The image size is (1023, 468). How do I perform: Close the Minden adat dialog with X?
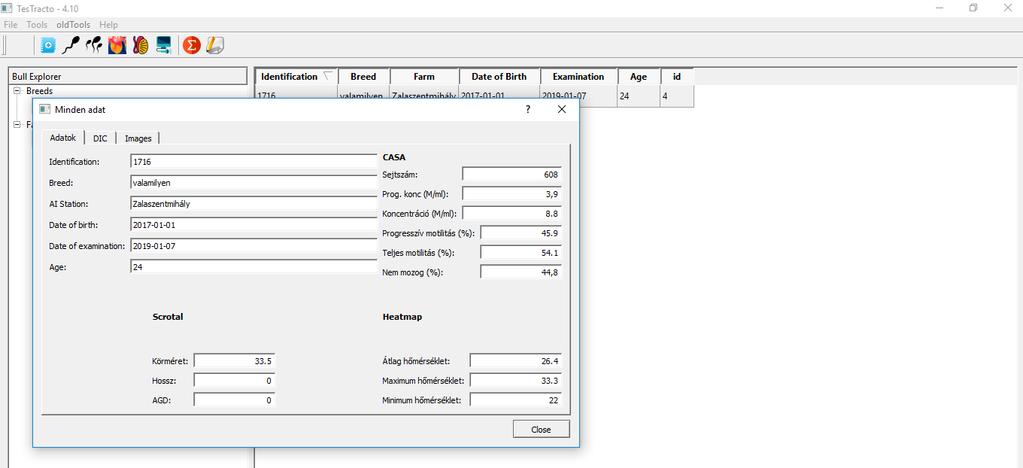(x=562, y=110)
